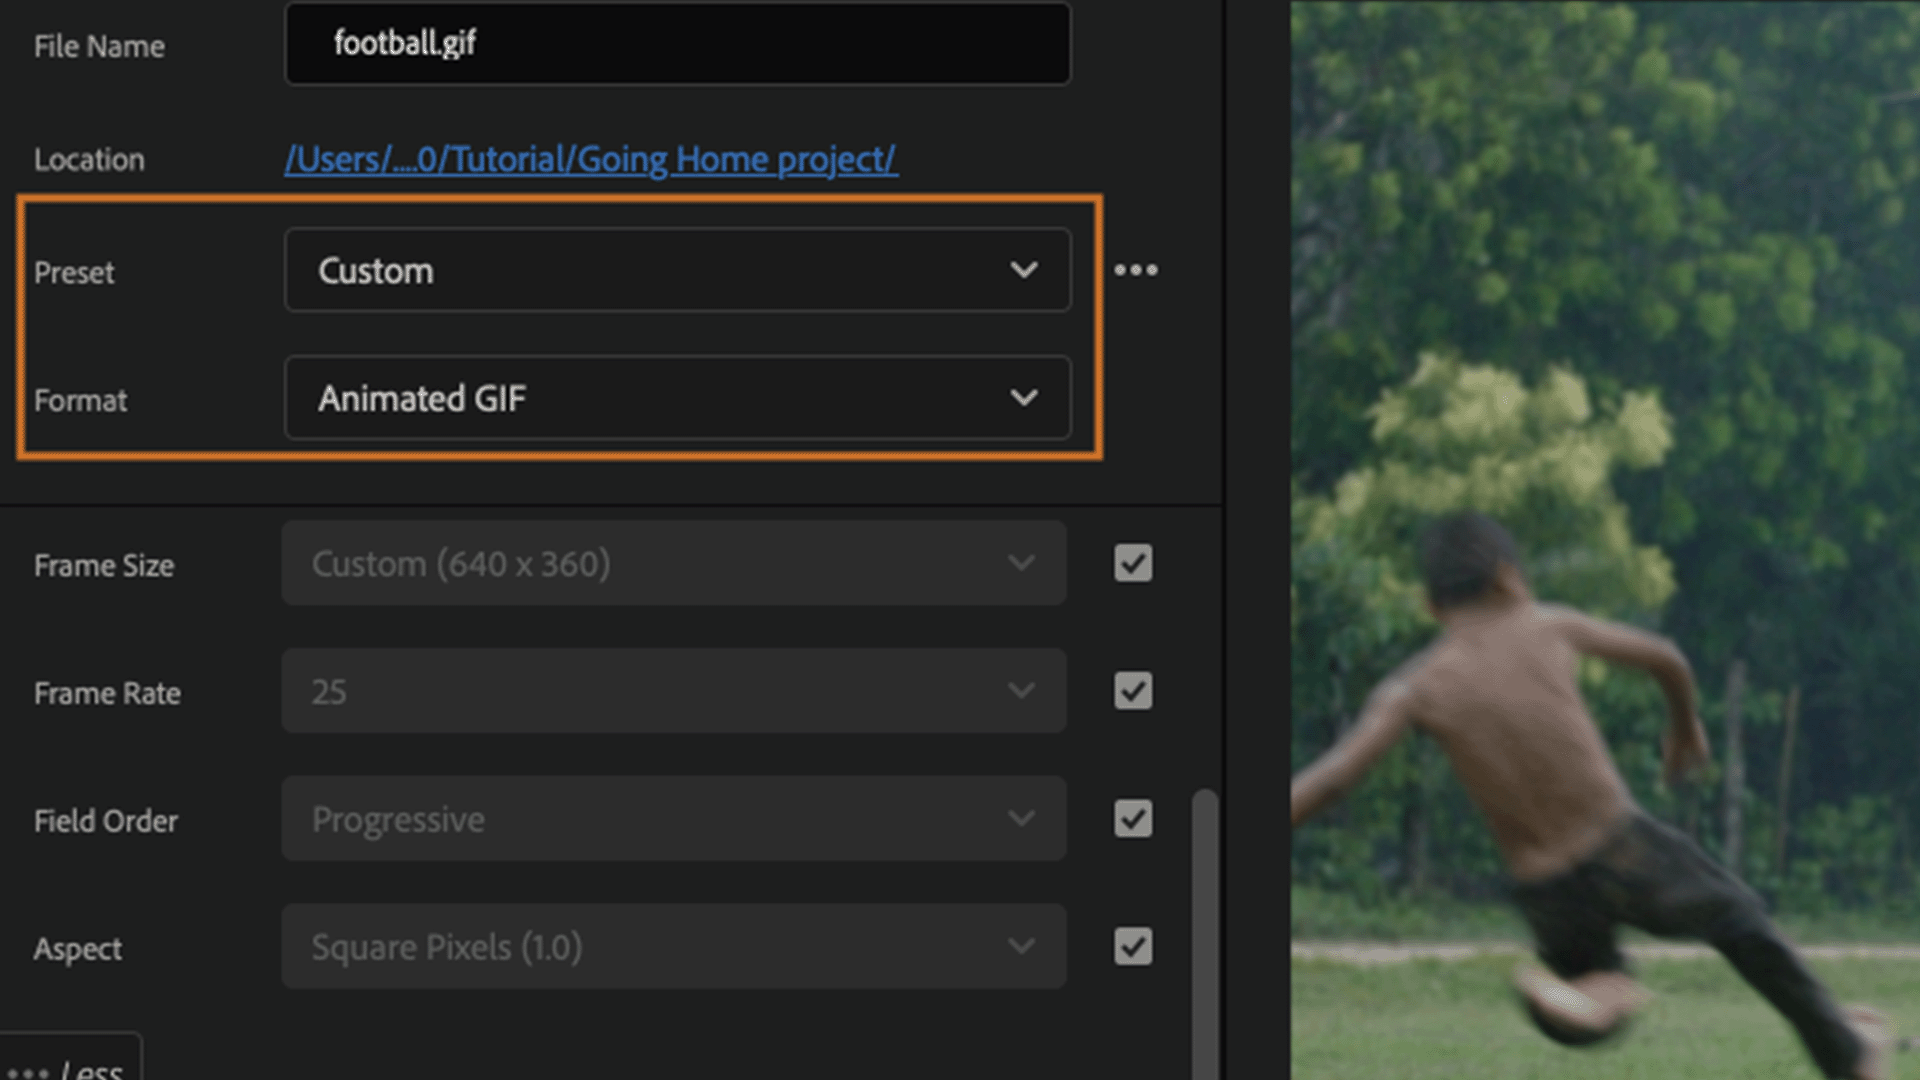Click the Going Home project location link
1920x1080 pixels.
[590, 160]
